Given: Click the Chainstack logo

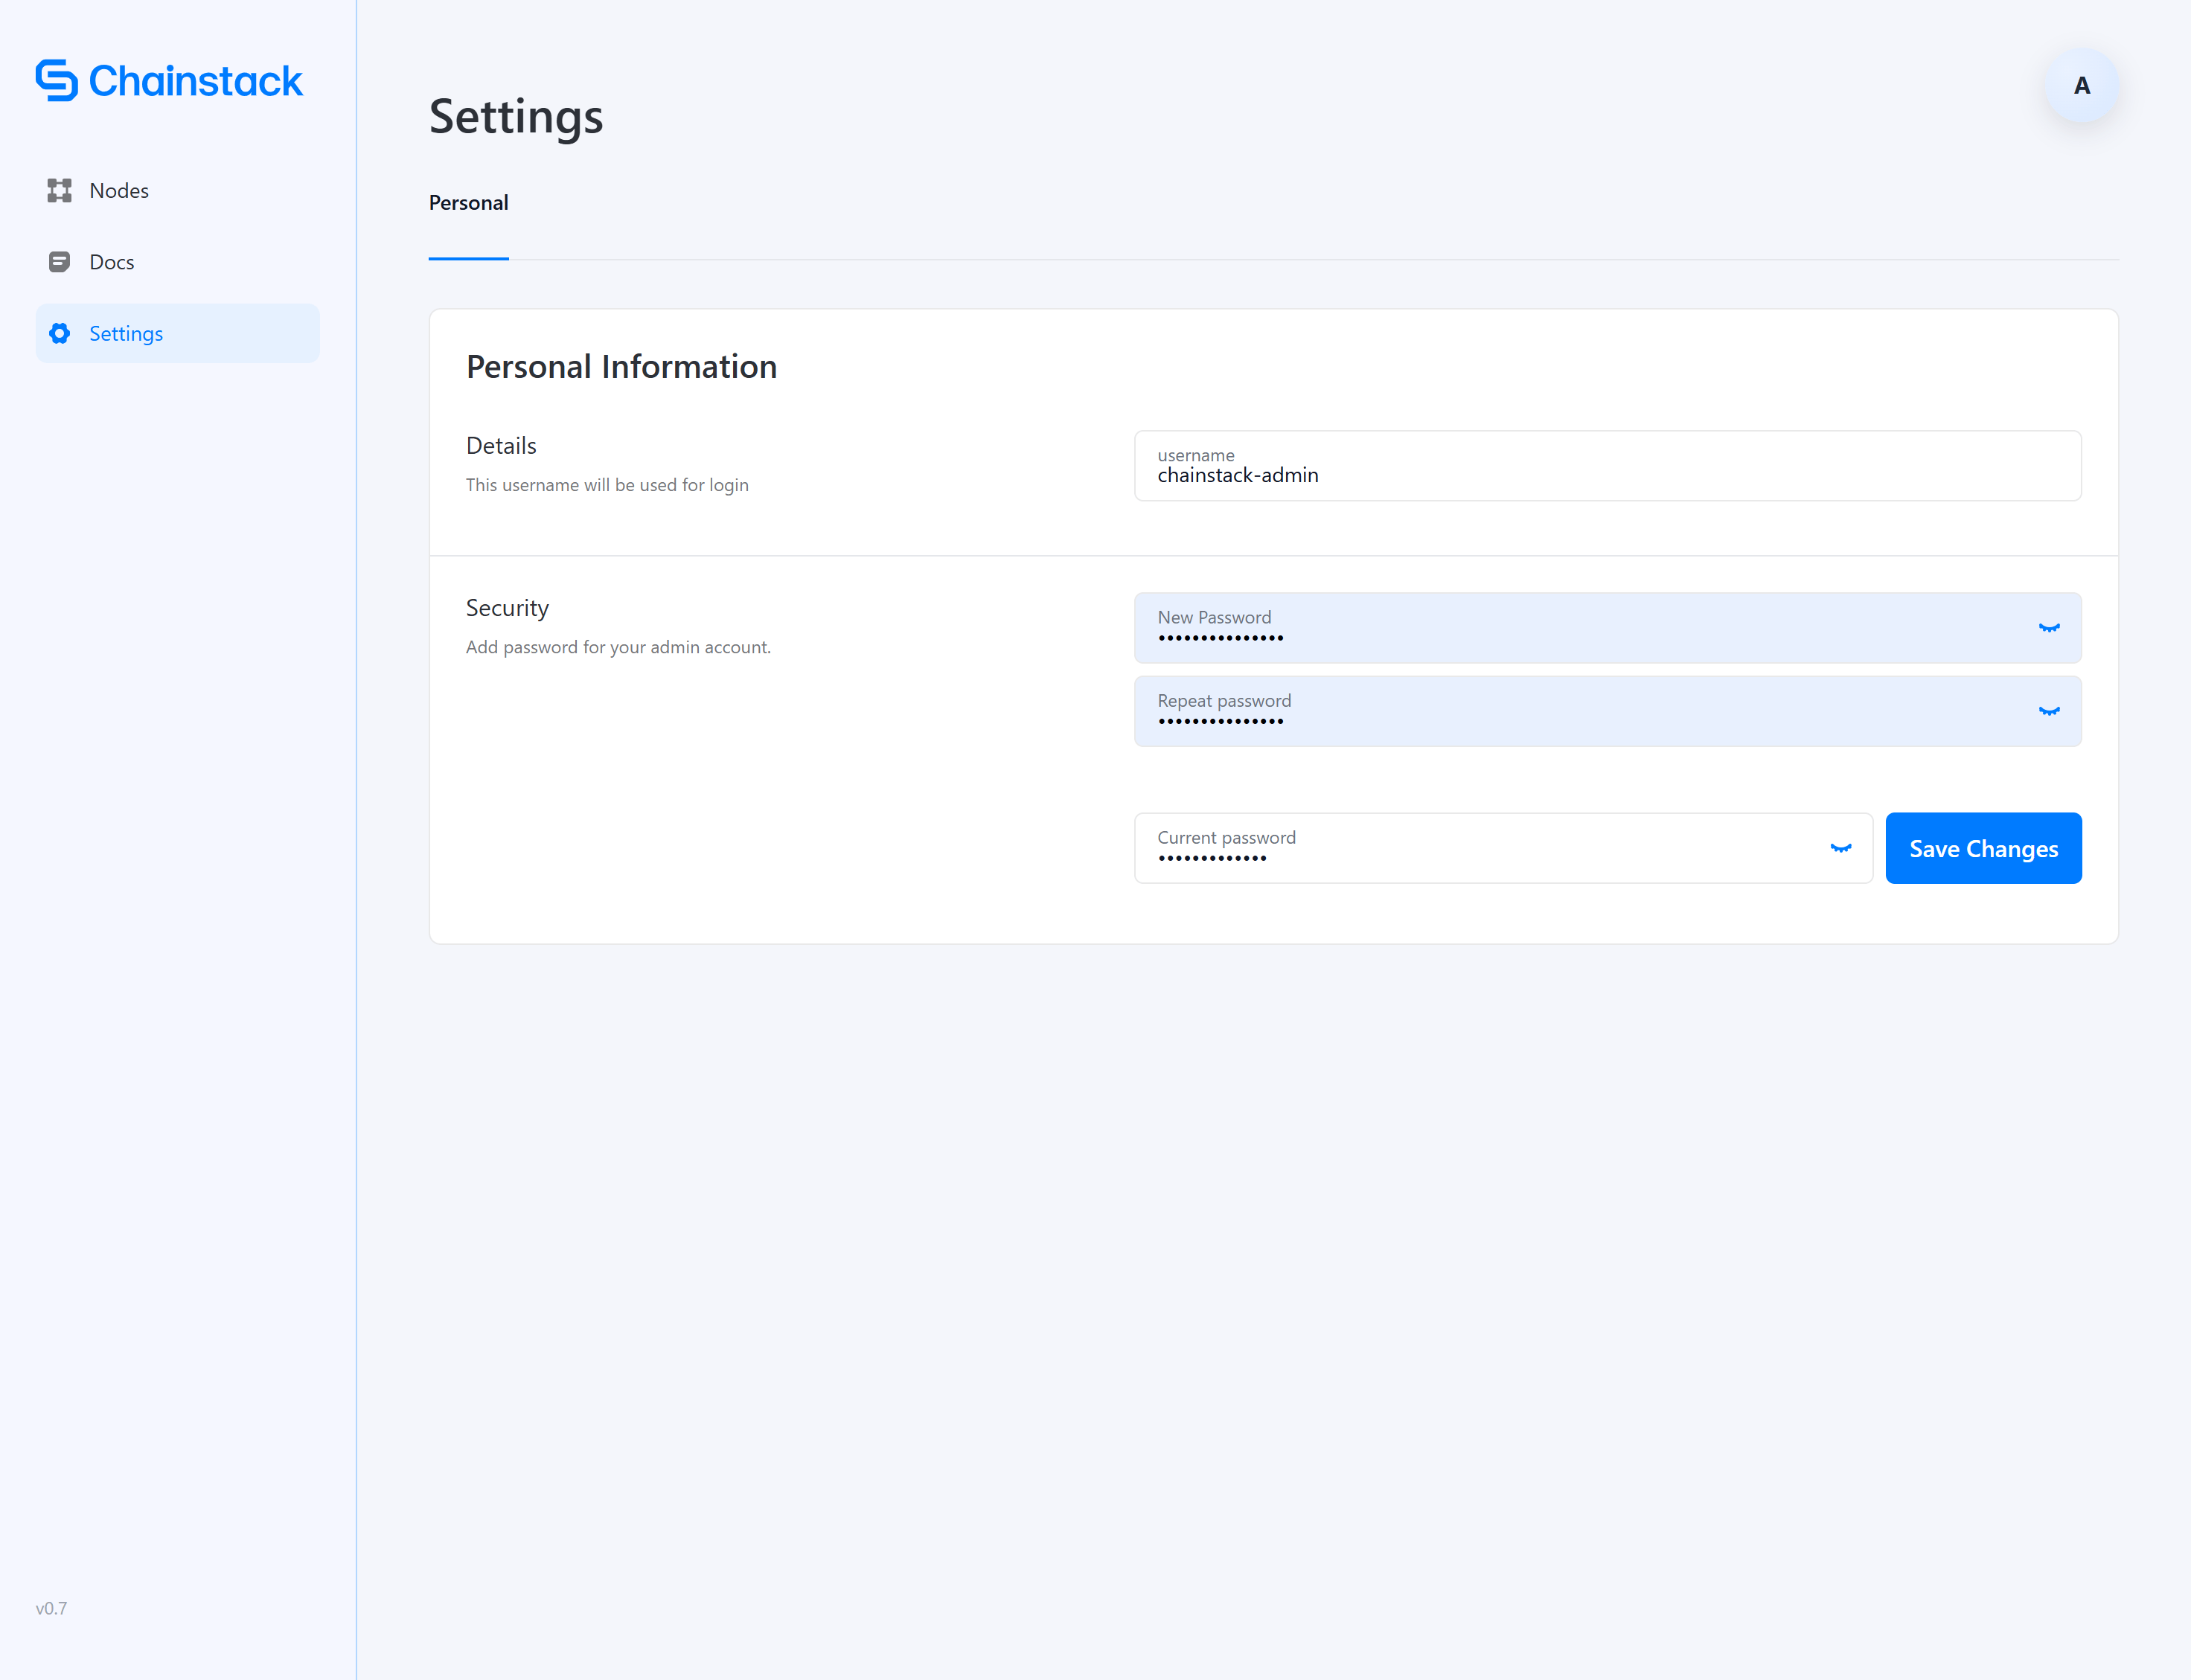Looking at the screenshot, I should coord(169,81).
